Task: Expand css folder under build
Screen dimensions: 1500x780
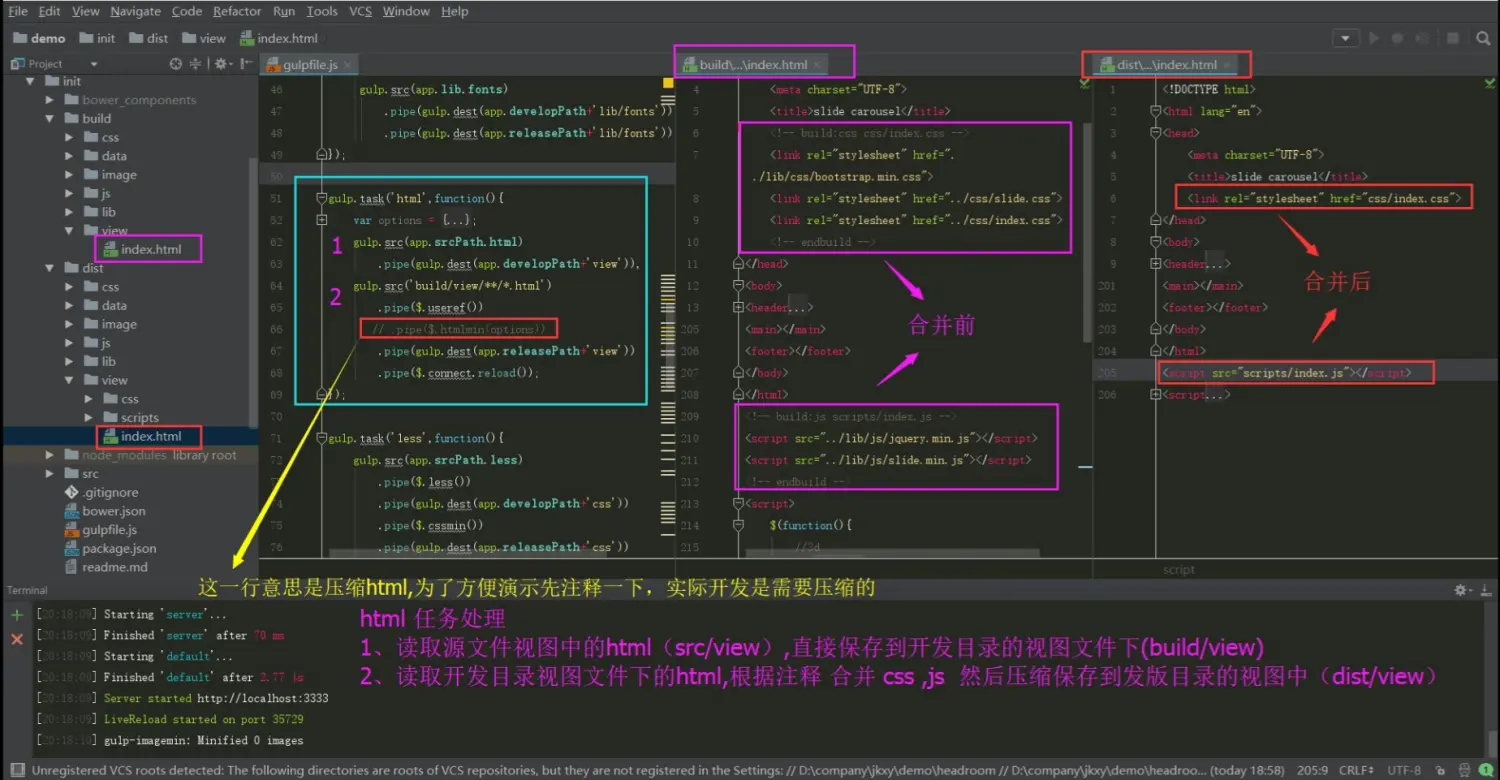Action: (69, 137)
